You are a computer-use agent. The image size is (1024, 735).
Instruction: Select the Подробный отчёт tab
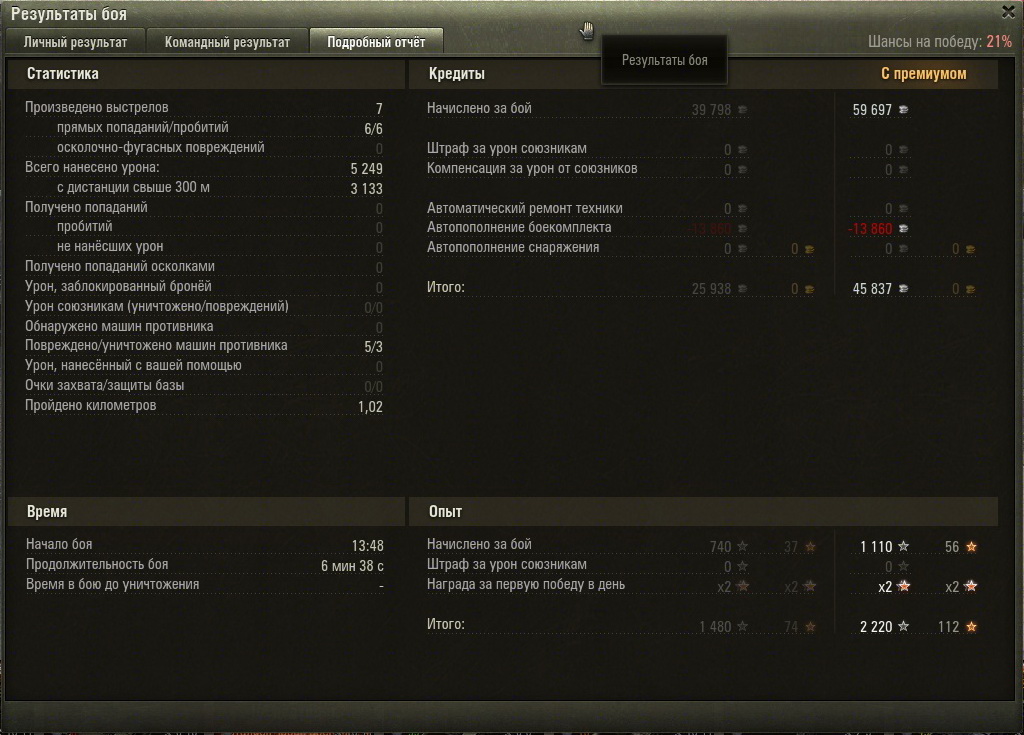pos(376,42)
